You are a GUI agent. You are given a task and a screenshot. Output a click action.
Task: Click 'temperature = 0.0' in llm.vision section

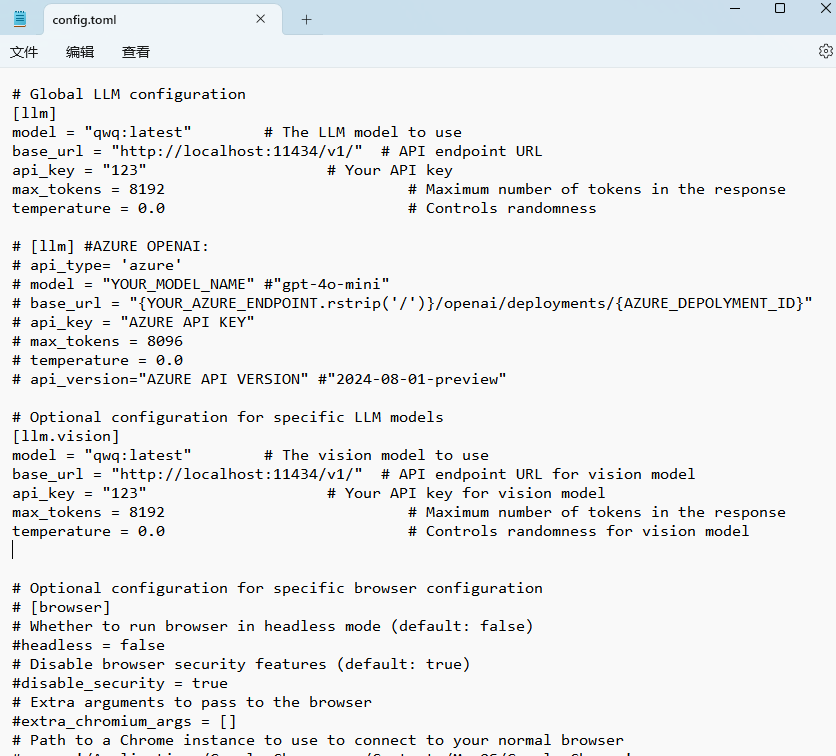click(89, 532)
